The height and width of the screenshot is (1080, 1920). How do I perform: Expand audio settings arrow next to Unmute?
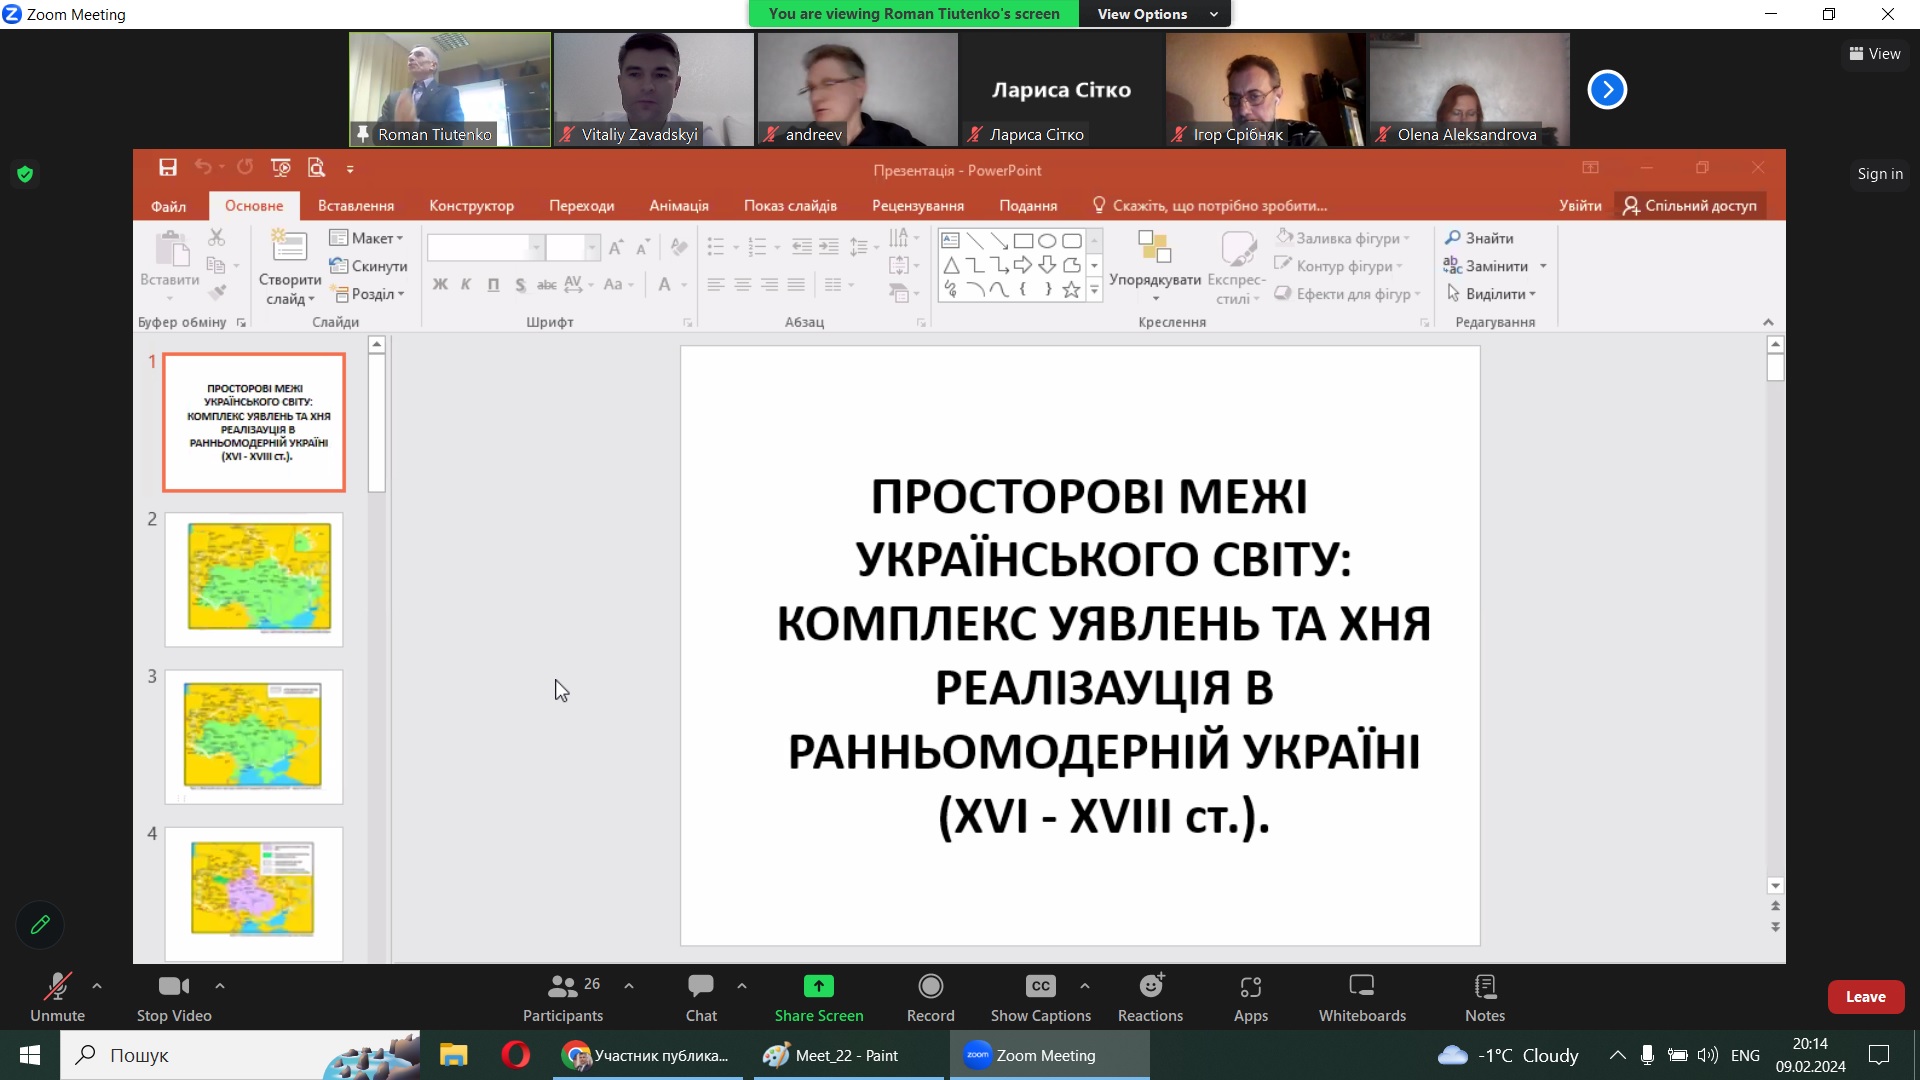pyautogui.click(x=97, y=986)
